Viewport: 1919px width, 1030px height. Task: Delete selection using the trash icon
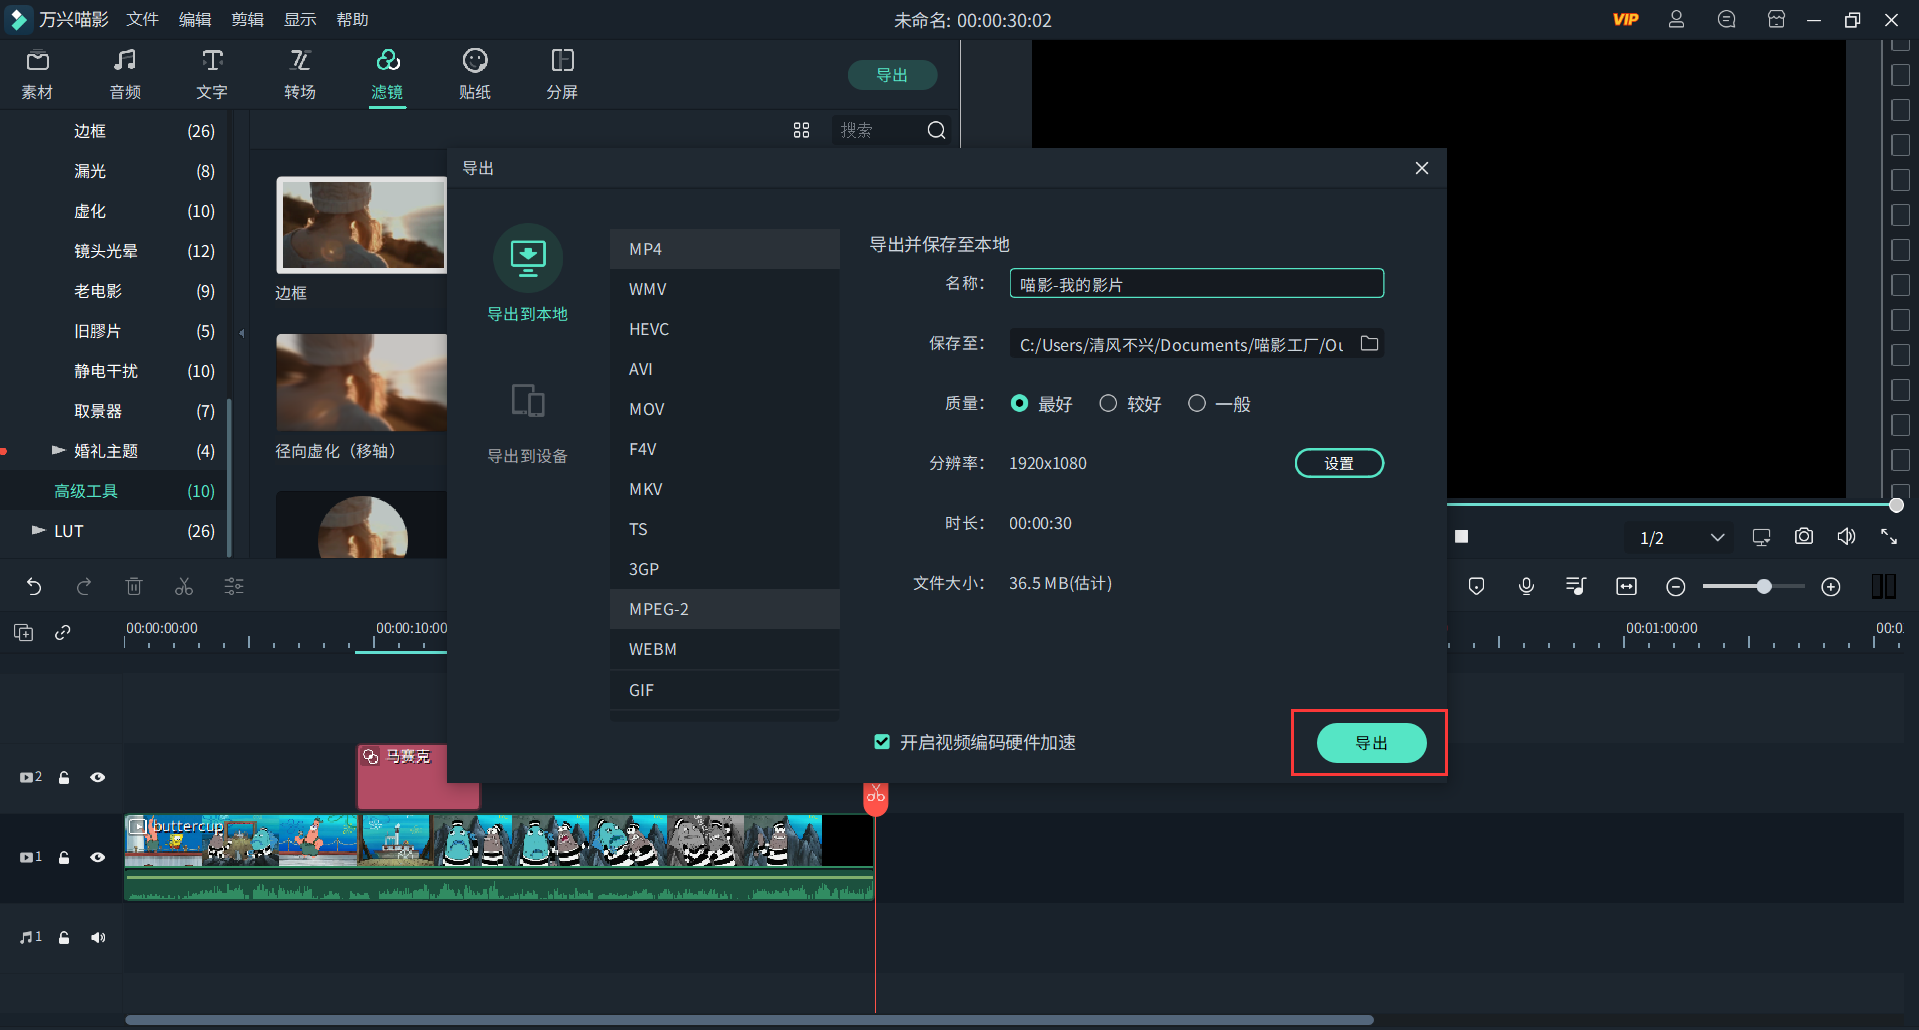coord(134,587)
